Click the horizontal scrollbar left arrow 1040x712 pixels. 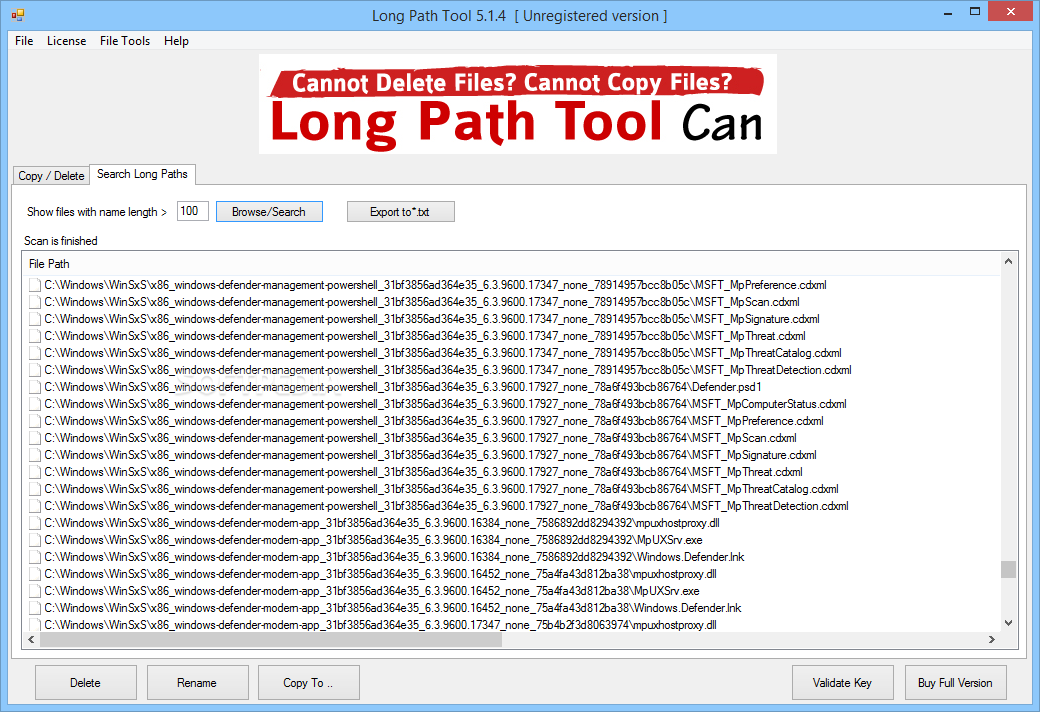pos(31,640)
